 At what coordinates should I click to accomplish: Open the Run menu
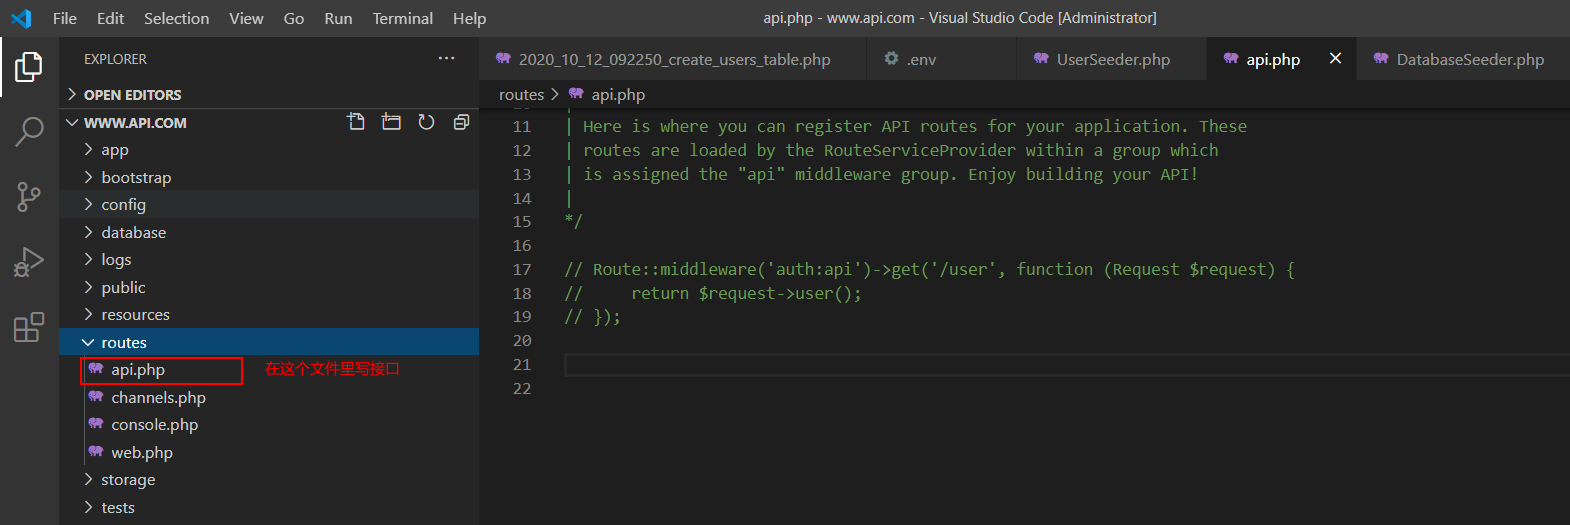(x=338, y=18)
